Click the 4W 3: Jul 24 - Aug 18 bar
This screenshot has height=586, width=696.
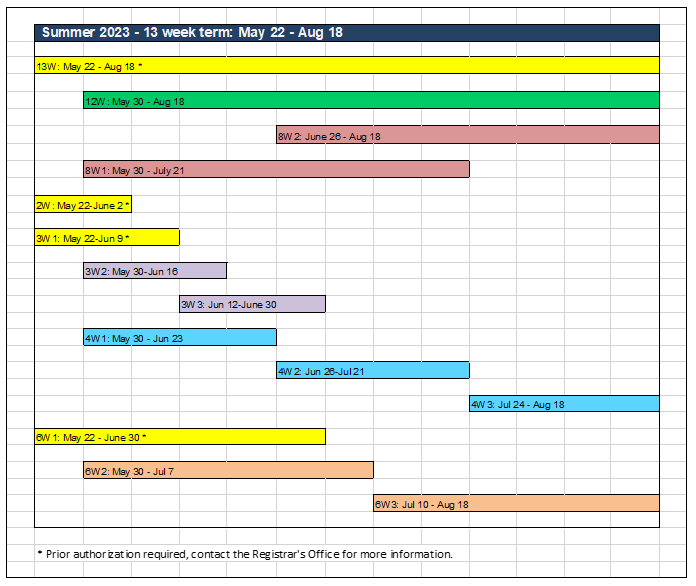coord(564,404)
